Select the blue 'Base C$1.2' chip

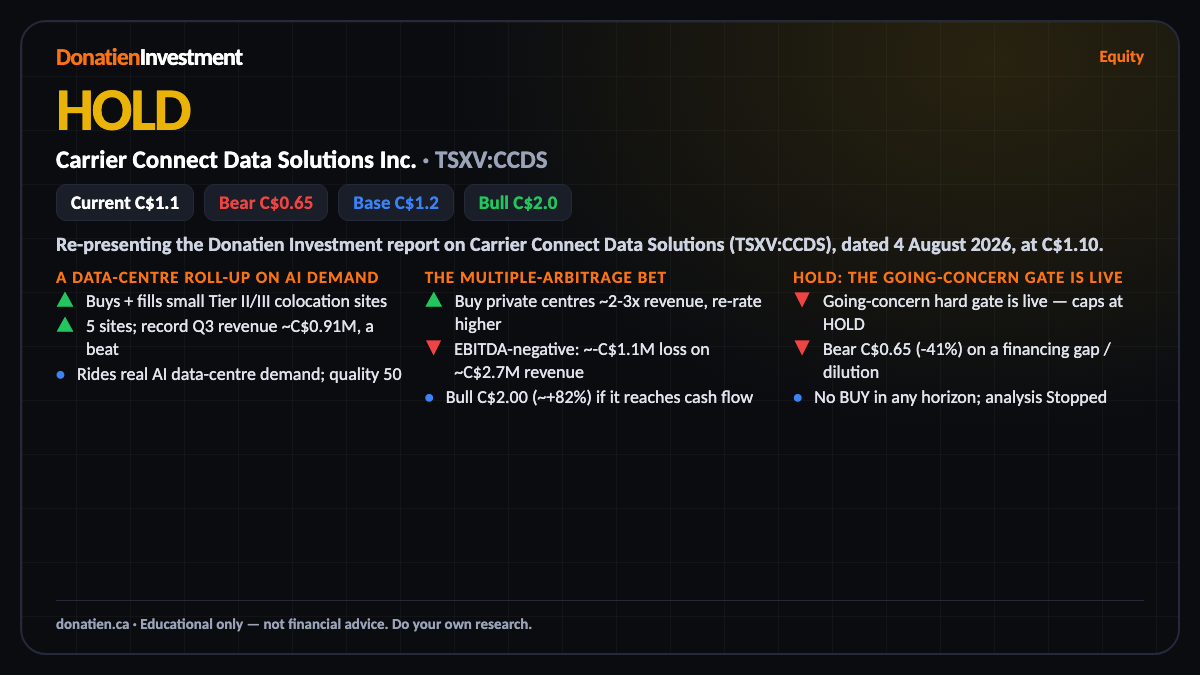point(396,203)
